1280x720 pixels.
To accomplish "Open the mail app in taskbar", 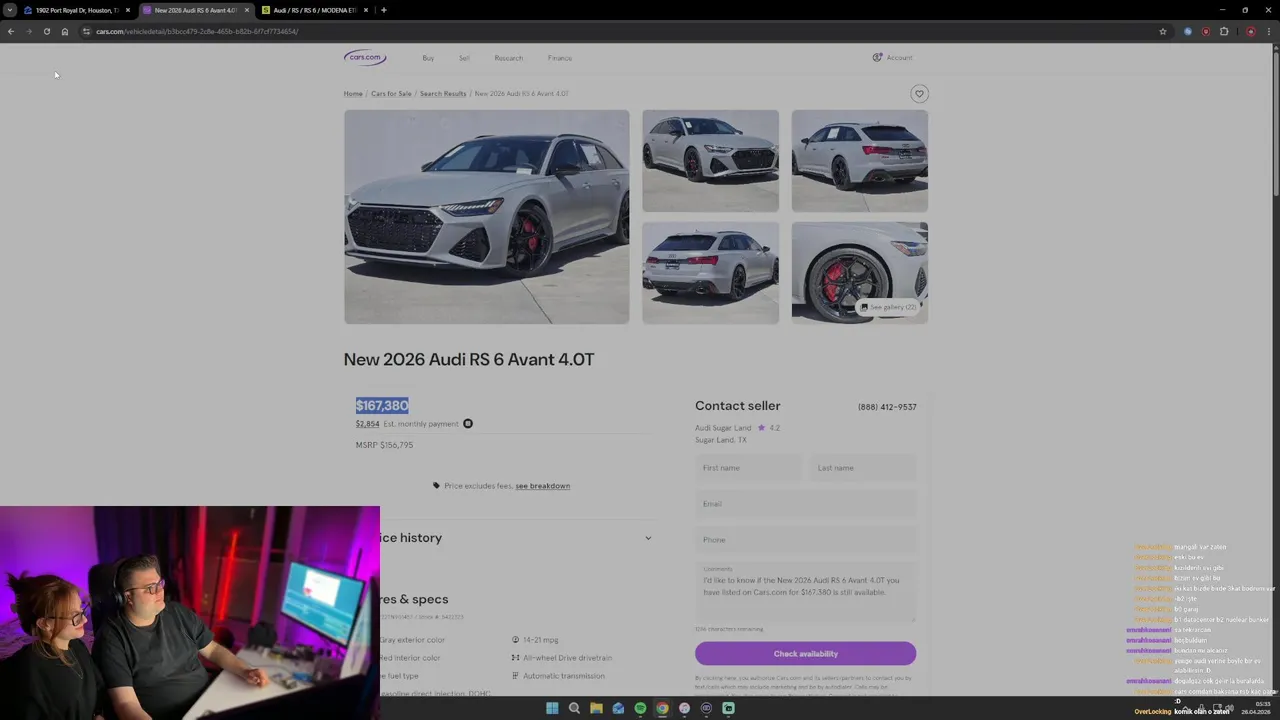I will [618, 708].
